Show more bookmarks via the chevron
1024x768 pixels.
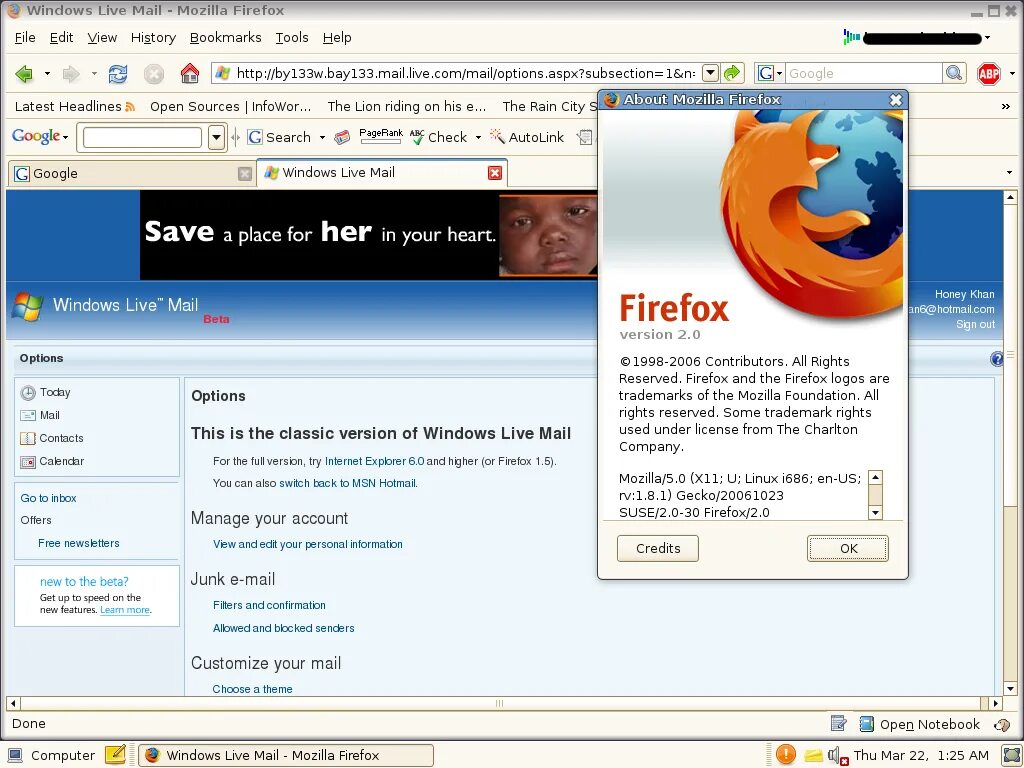(x=1006, y=106)
